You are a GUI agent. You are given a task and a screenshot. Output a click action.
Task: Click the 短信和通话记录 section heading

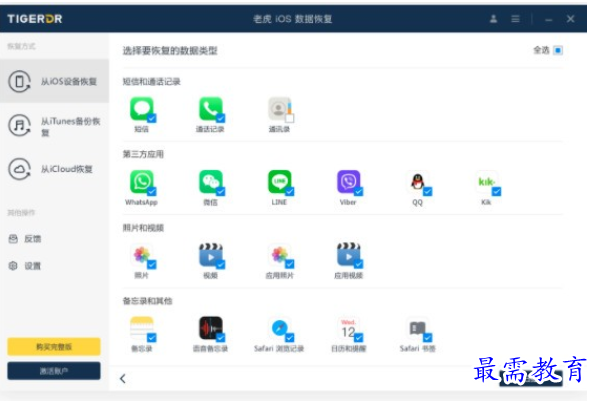pos(151,82)
